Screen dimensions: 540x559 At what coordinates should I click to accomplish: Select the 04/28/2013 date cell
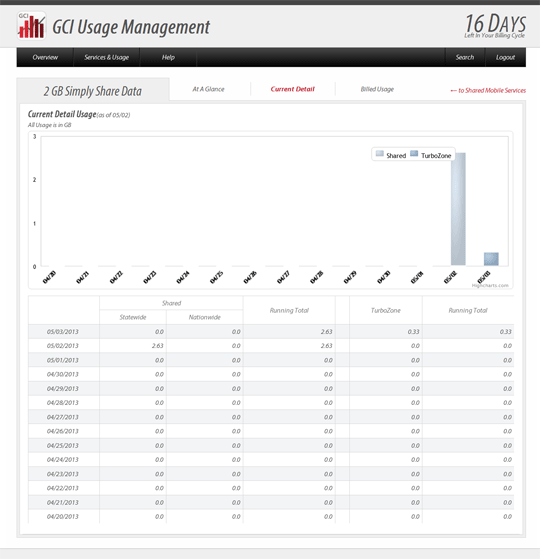tap(63, 403)
